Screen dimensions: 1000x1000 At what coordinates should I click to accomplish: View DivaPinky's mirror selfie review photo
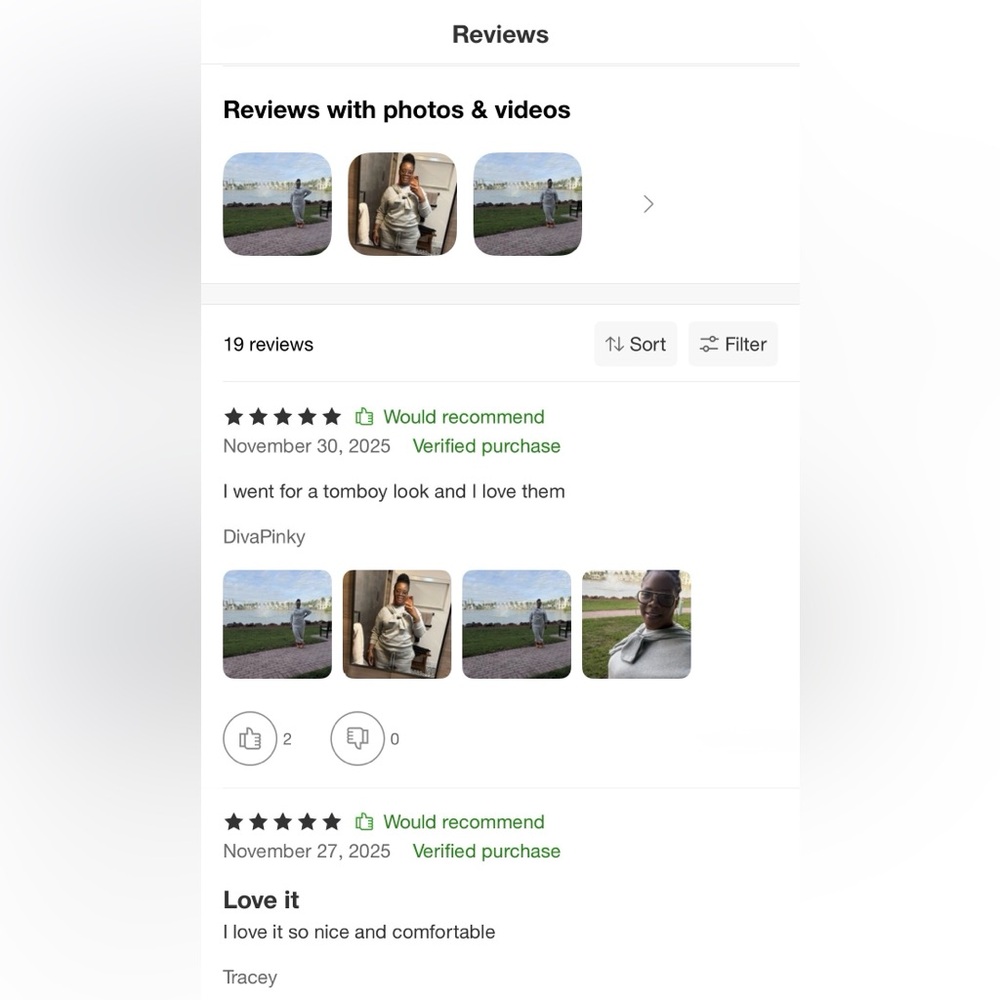click(397, 624)
